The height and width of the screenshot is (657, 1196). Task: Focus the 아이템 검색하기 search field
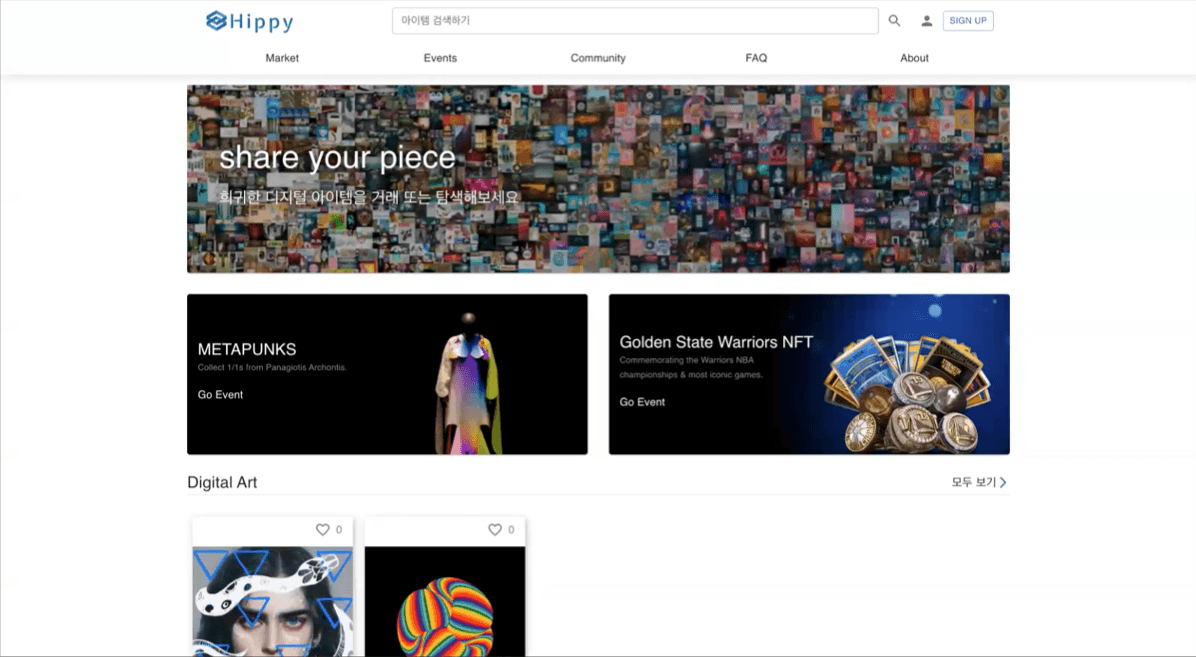point(634,21)
